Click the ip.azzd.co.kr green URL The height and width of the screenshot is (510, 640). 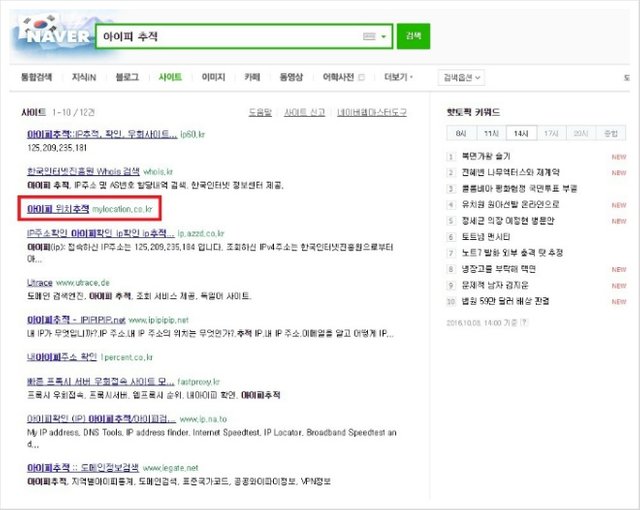click(x=201, y=233)
